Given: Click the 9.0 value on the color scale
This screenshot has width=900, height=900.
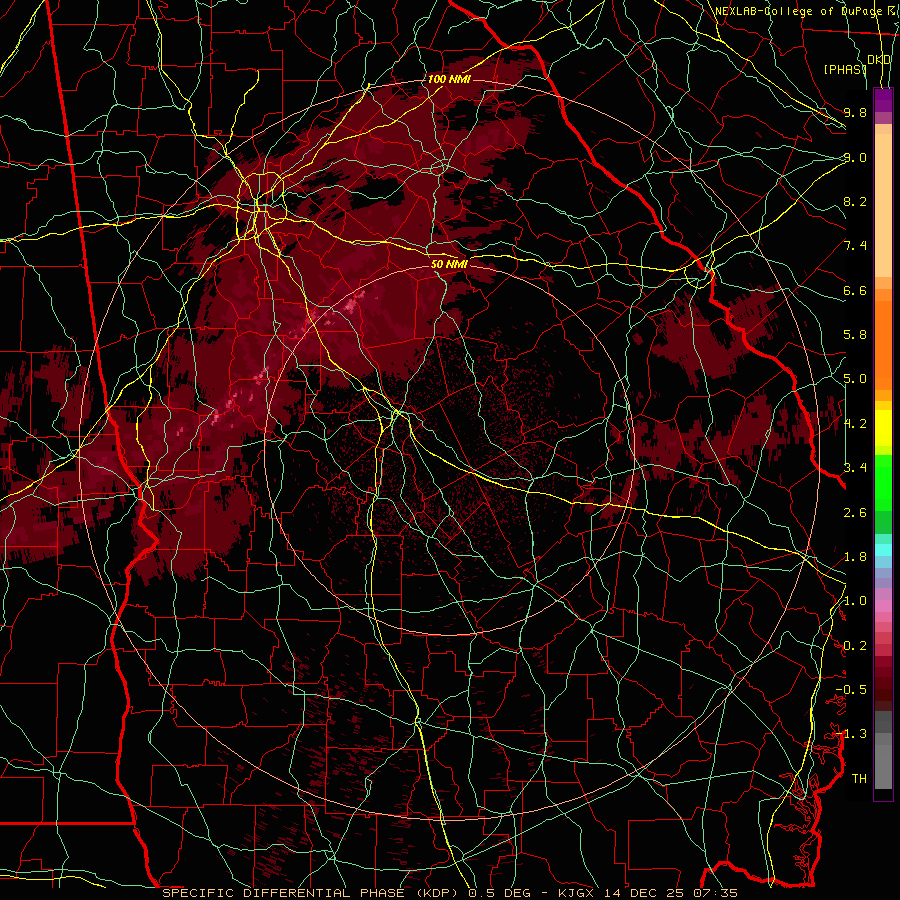Looking at the screenshot, I should pos(855,157).
